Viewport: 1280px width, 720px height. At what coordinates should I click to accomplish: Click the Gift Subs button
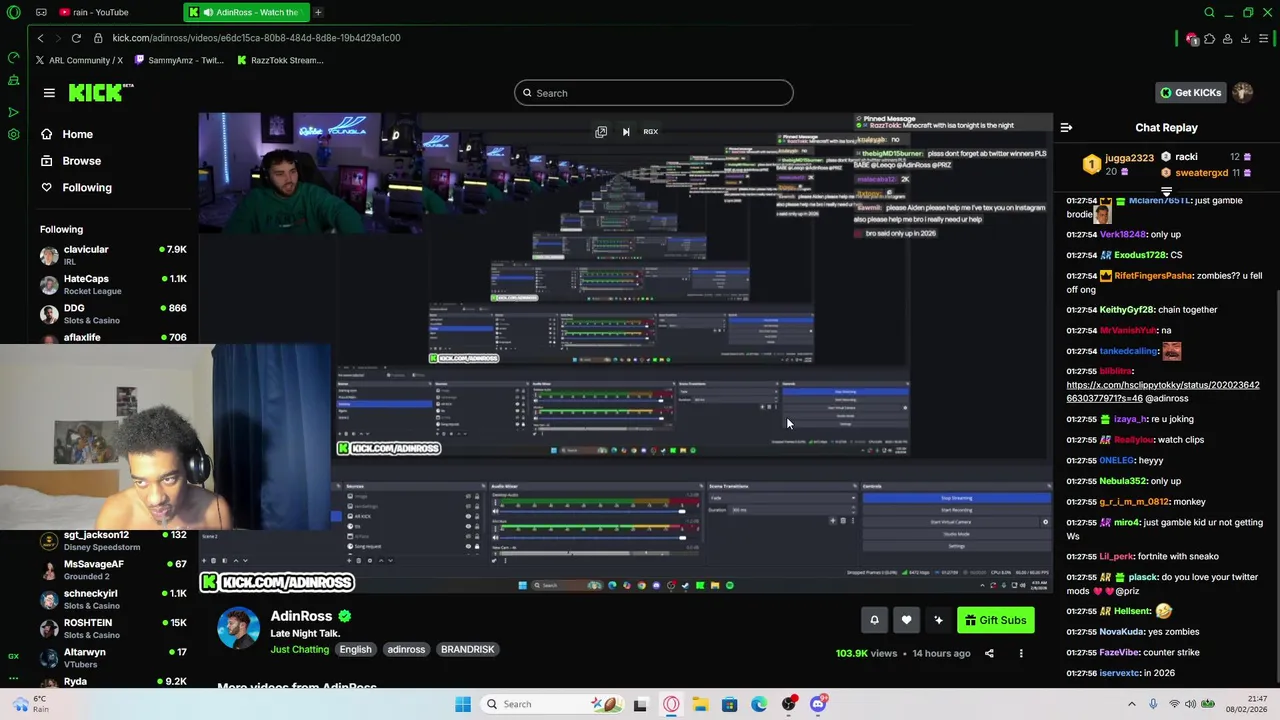pyautogui.click(x=995, y=620)
